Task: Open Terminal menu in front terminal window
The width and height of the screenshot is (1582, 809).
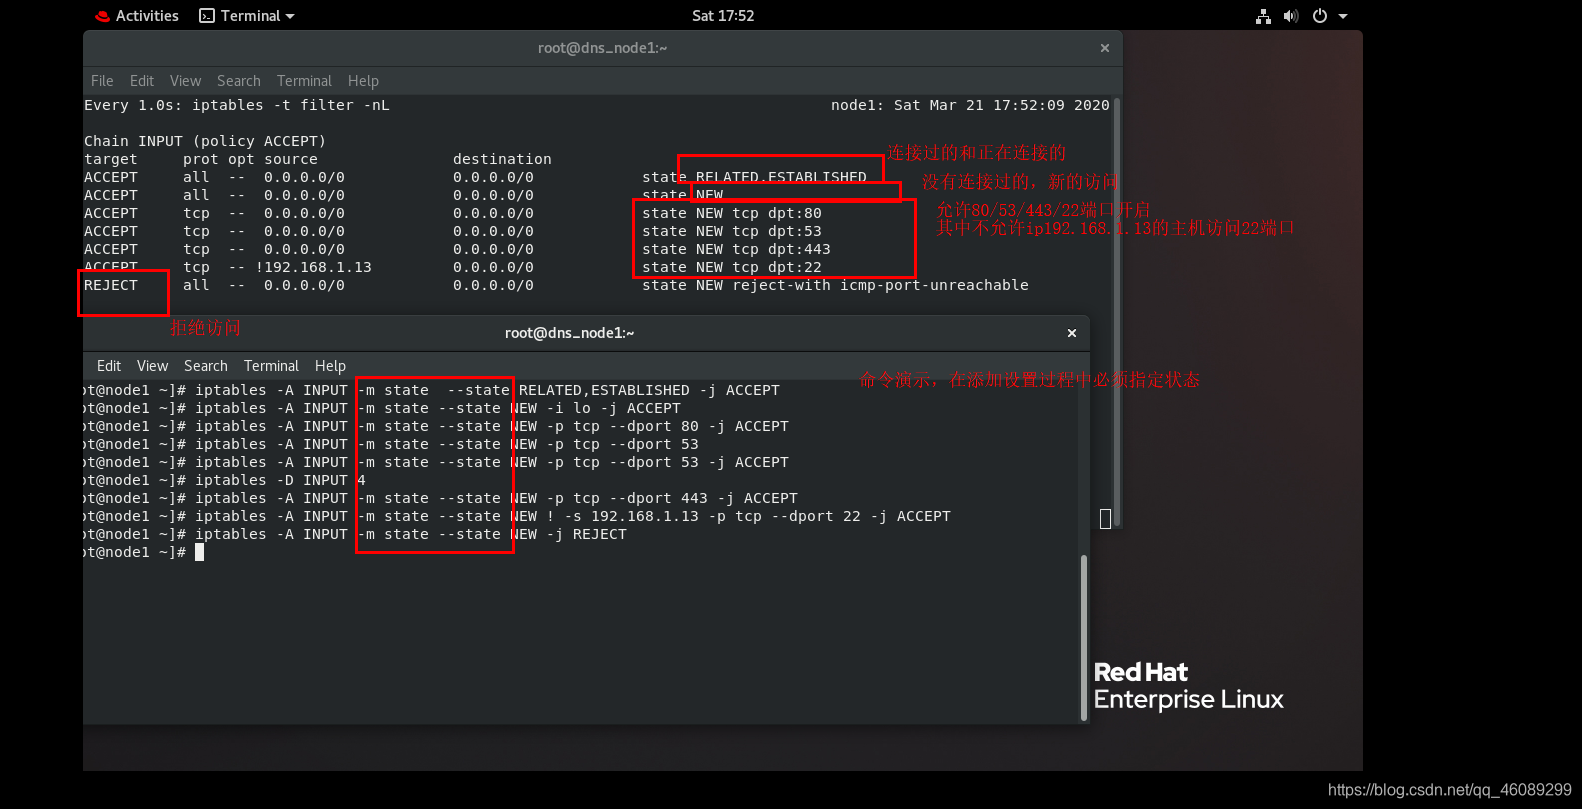Action: (x=271, y=366)
